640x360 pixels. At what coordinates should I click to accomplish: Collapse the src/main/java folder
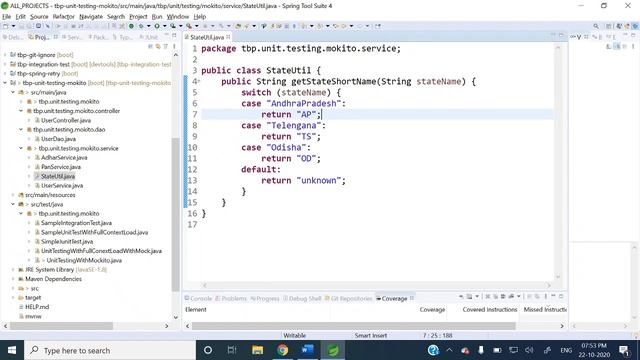pos(13,92)
